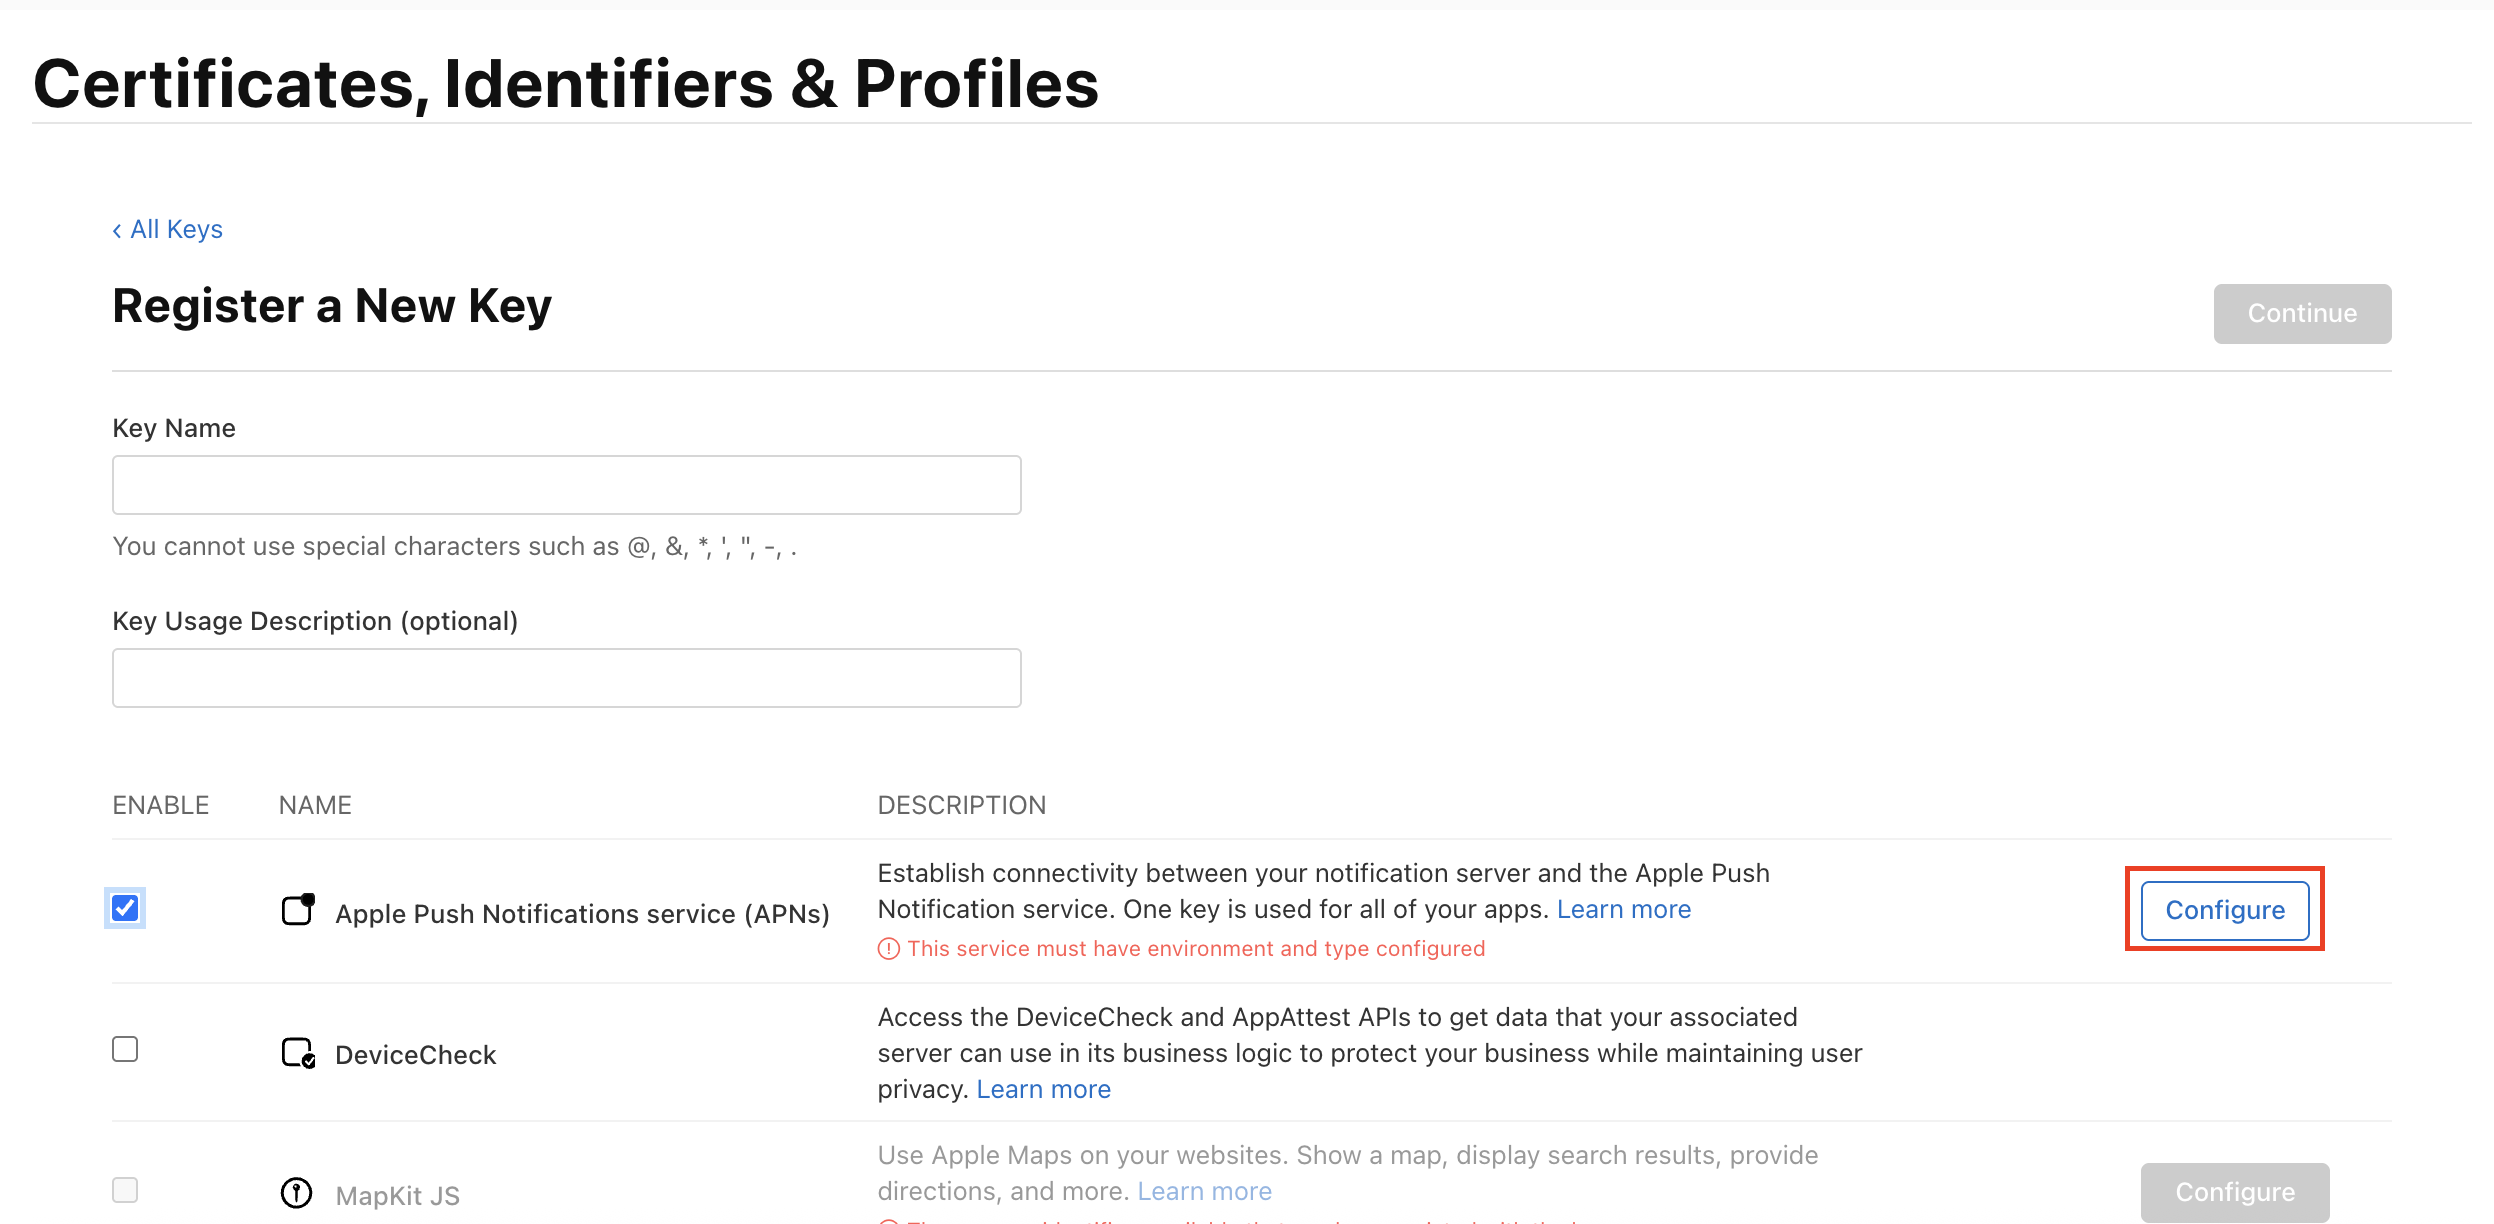Click the Apple Push Notifications service name
This screenshot has height=1224, width=2494.
pos(582,914)
